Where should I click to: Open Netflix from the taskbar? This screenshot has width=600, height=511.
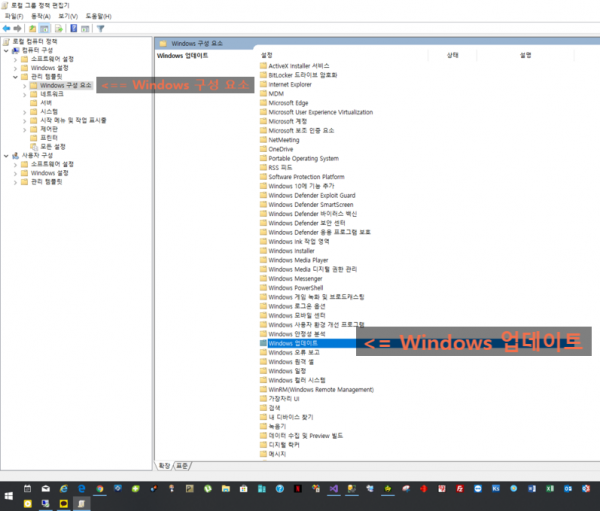tap(298, 489)
